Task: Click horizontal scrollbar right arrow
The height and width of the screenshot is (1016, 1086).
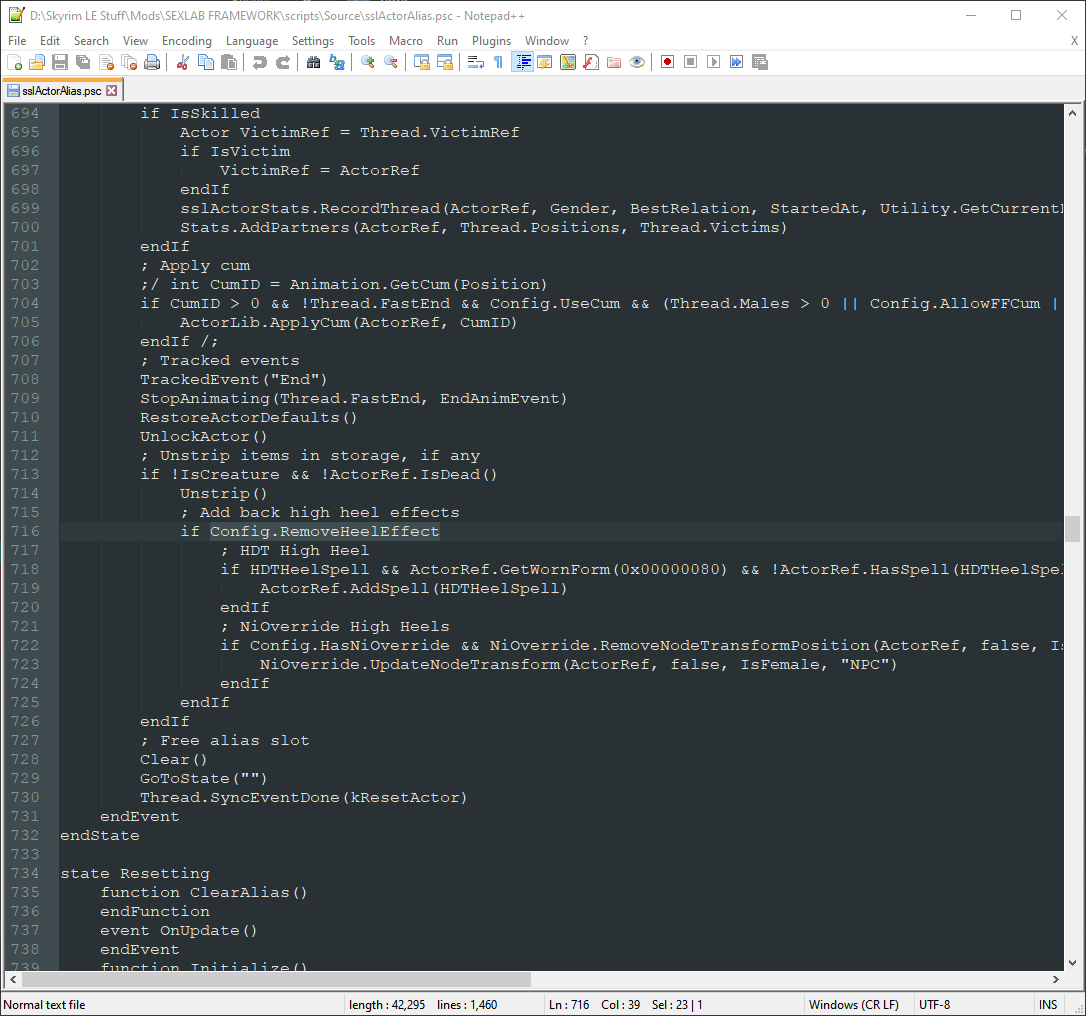Action: coord(1056,979)
